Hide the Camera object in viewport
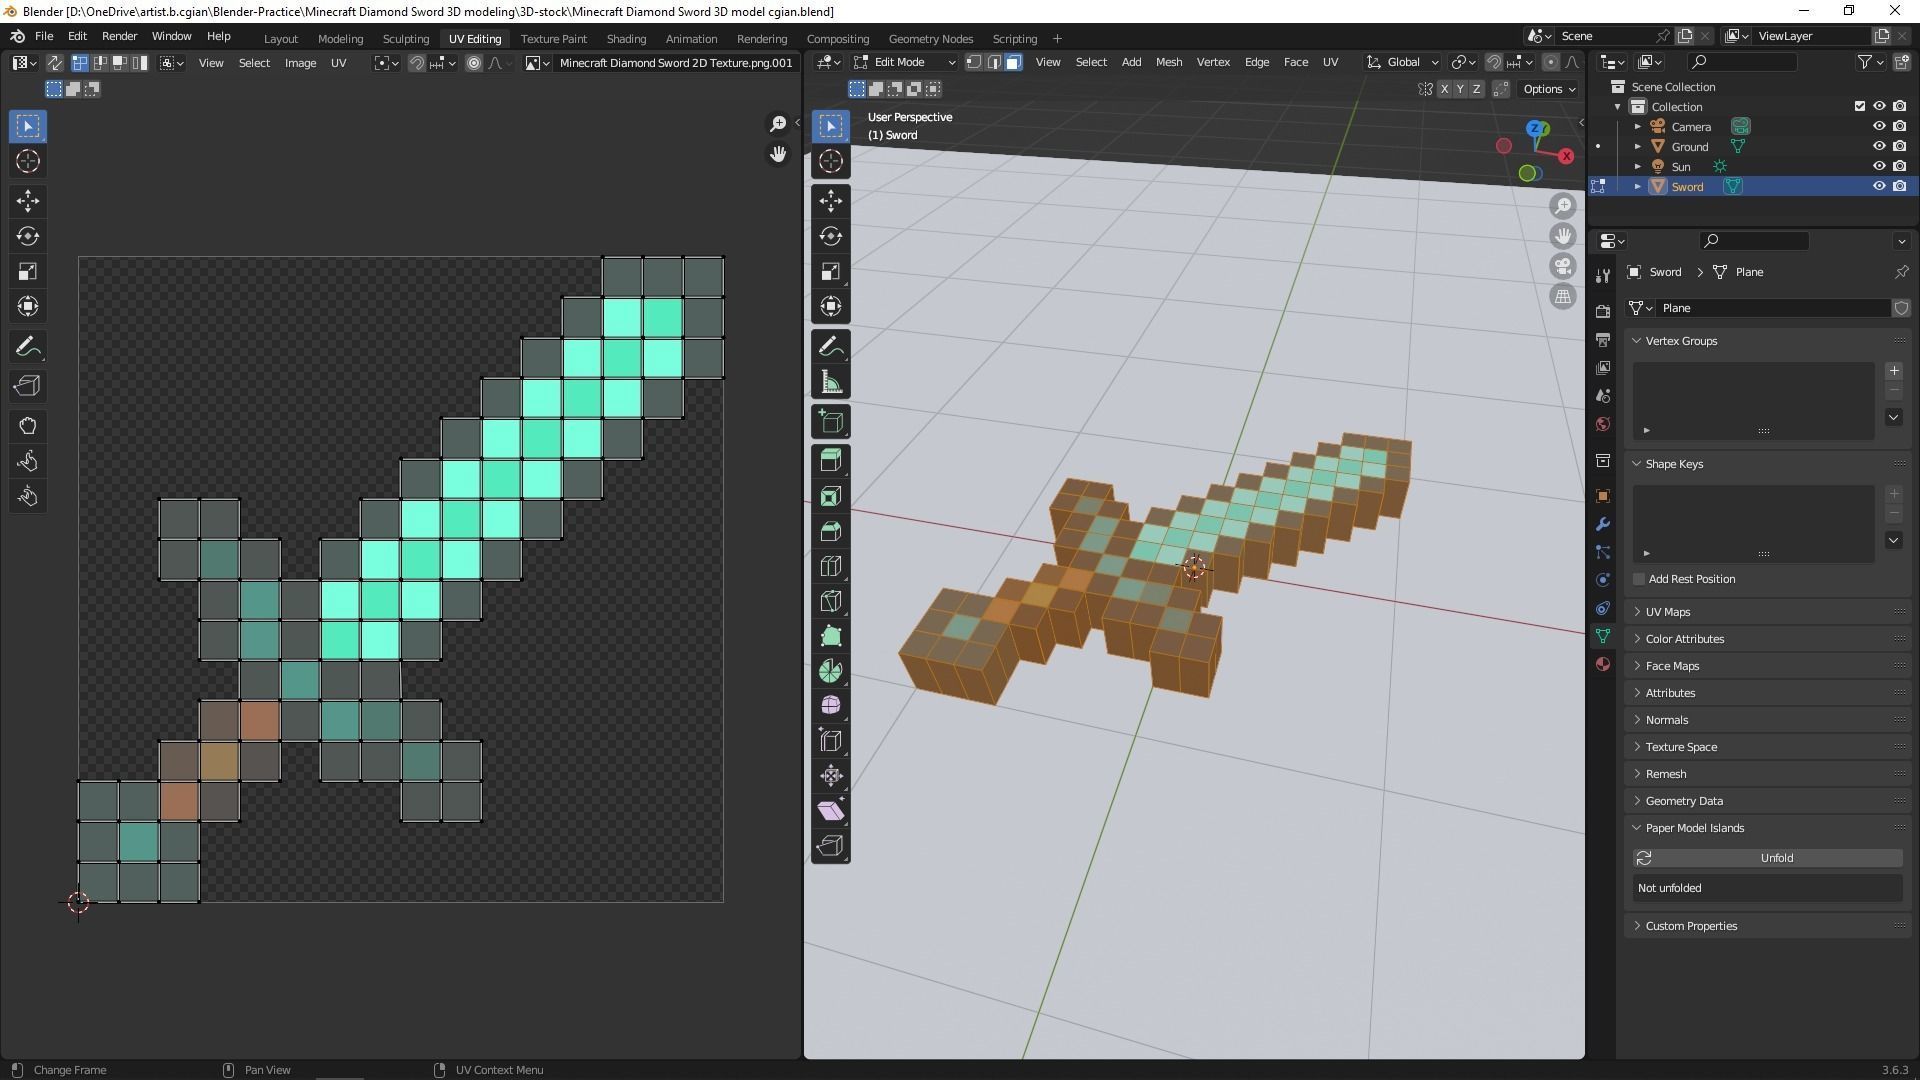 (x=1879, y=127)
